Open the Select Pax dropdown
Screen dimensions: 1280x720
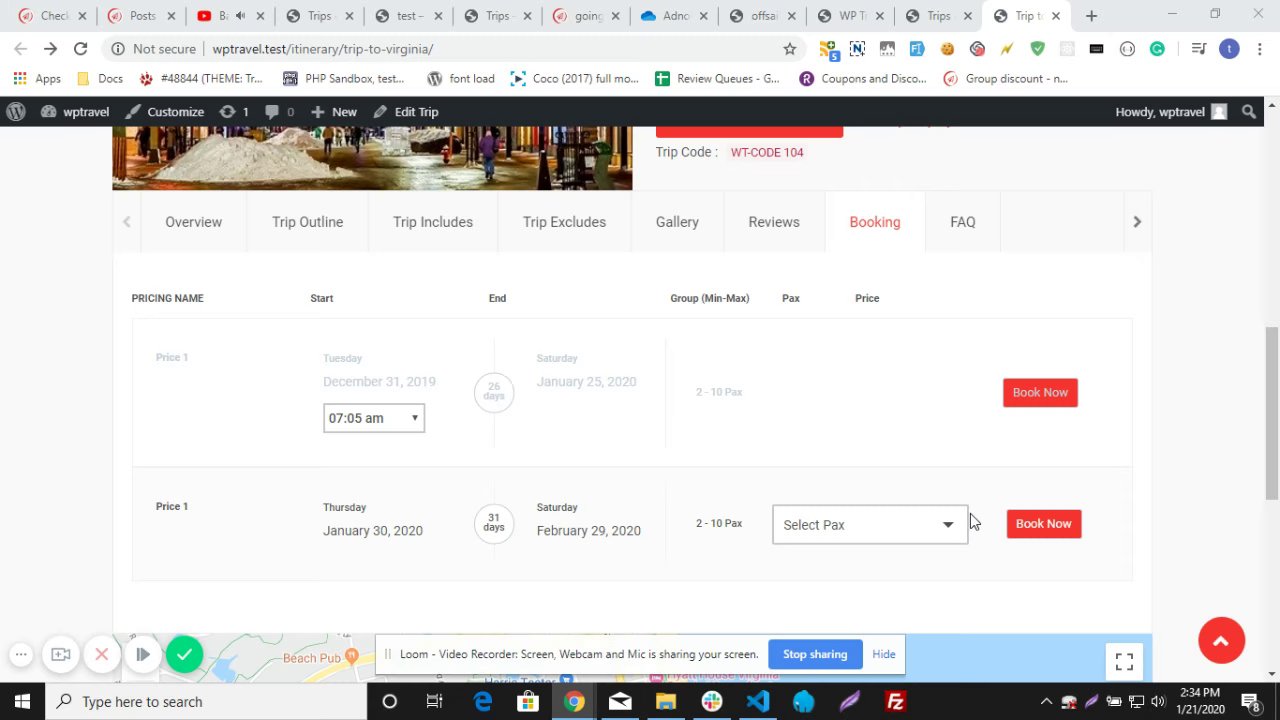click(870, 525)
